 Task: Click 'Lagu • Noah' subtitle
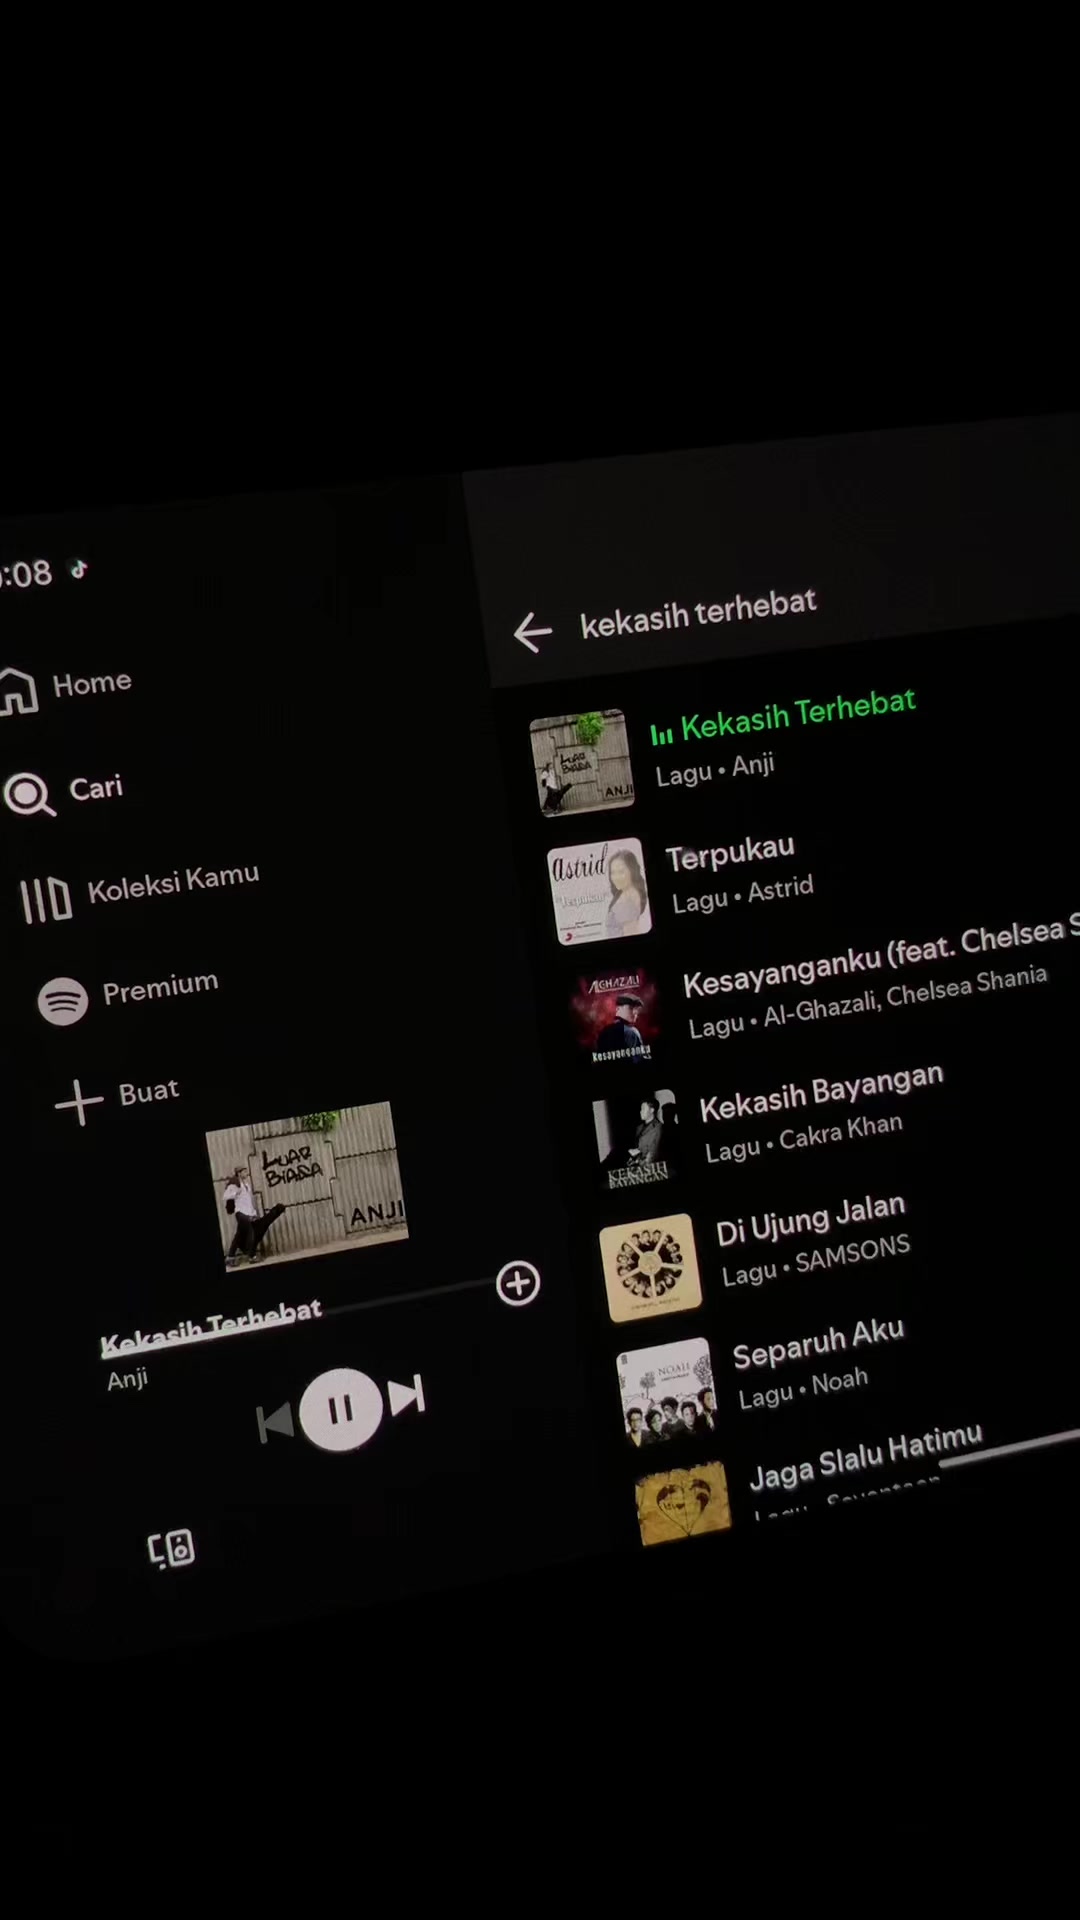[803, 1389]
